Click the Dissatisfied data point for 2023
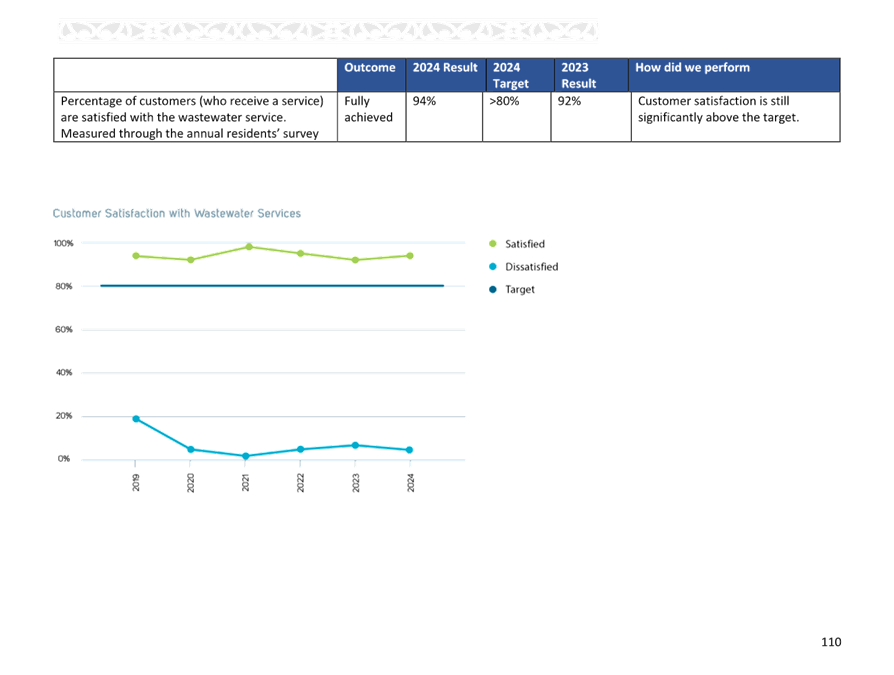Image resolution: width=894 pixels, height=675 pixels. pos(355,445)
